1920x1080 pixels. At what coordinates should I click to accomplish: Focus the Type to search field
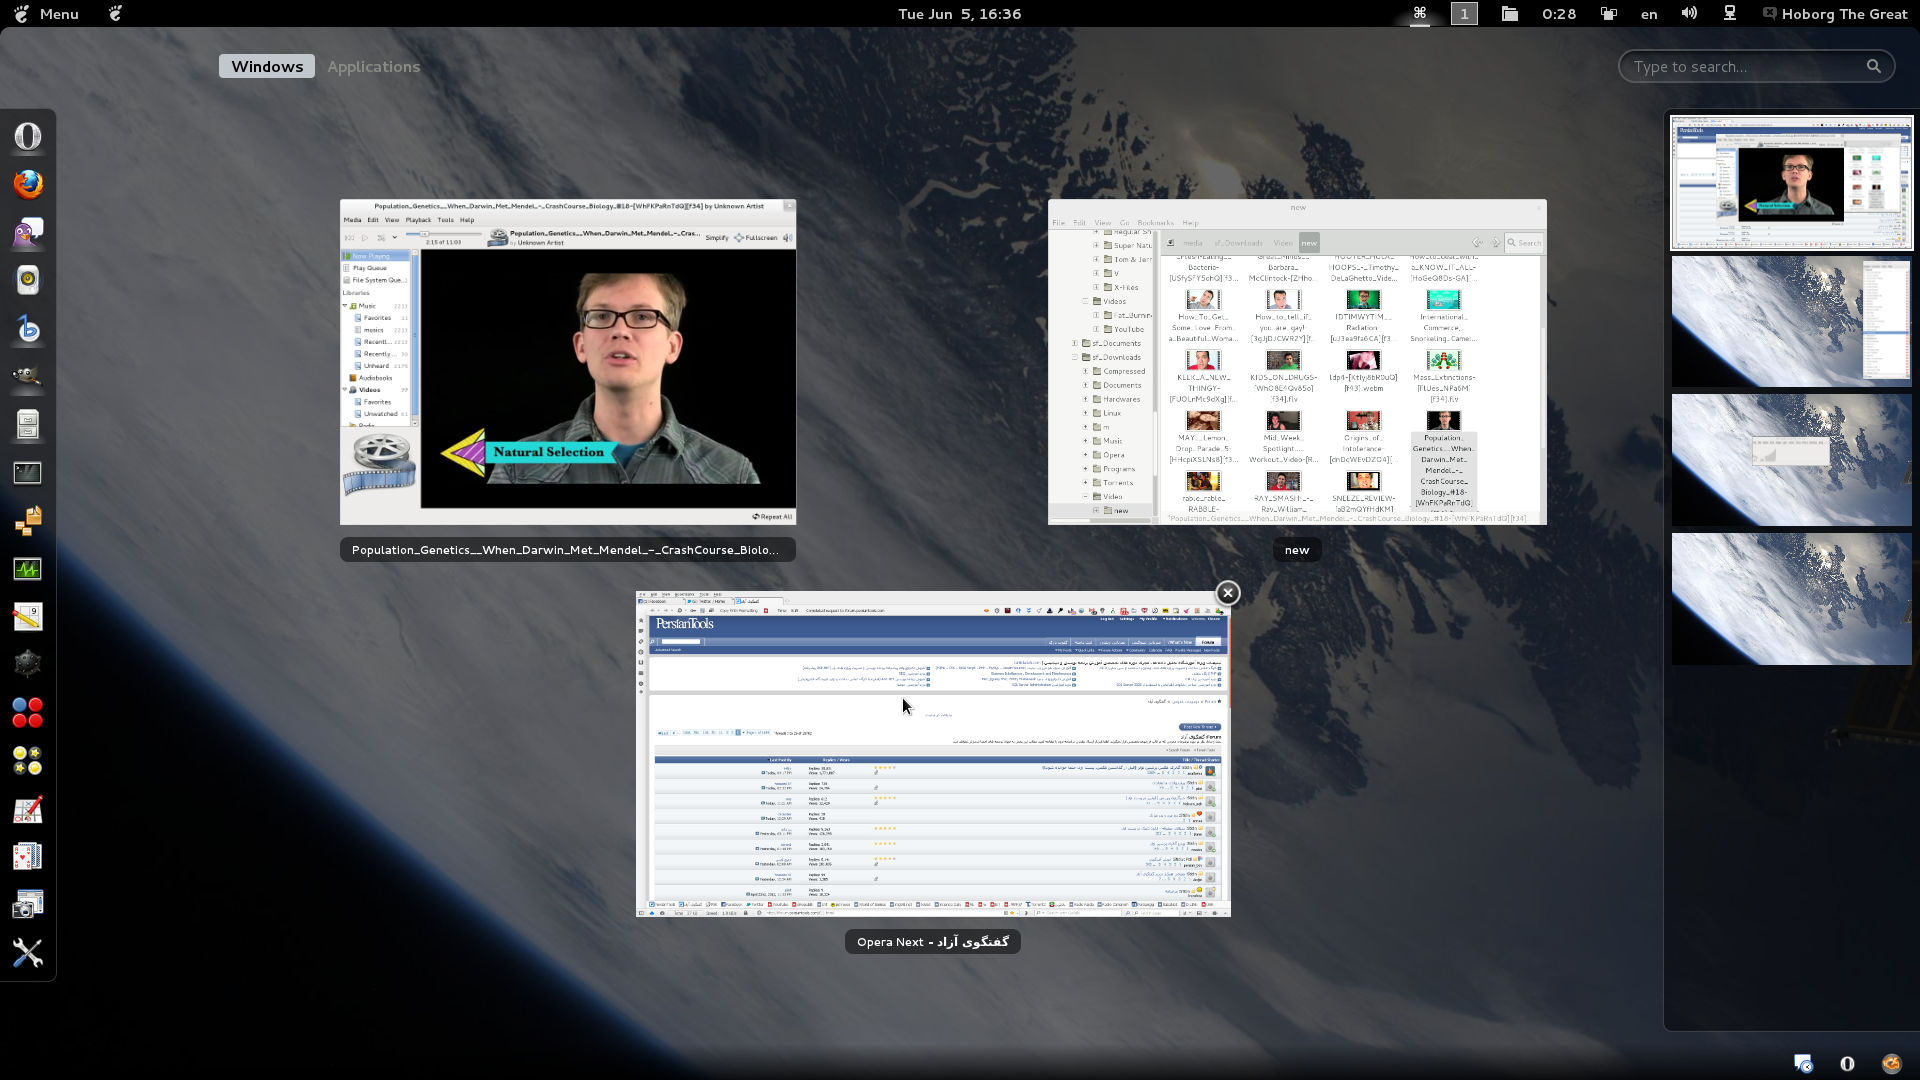1756,67
